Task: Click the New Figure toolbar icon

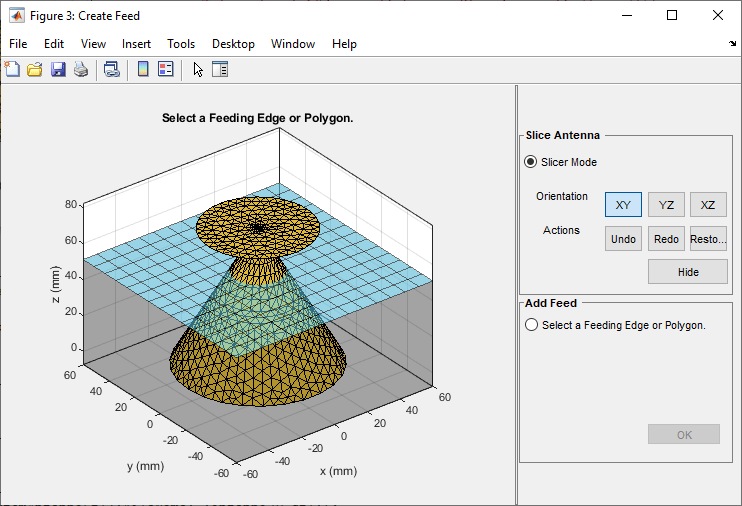Action: coord(12,69)
